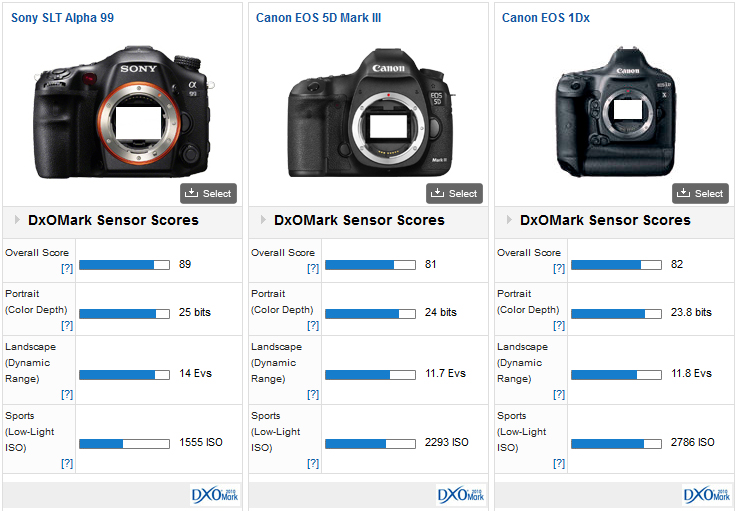Viewport: 738px width, 511px height.
Task: Open Portrait Color Depth help [?] for Canon 5D Mark III
Action: coord(313,325)
